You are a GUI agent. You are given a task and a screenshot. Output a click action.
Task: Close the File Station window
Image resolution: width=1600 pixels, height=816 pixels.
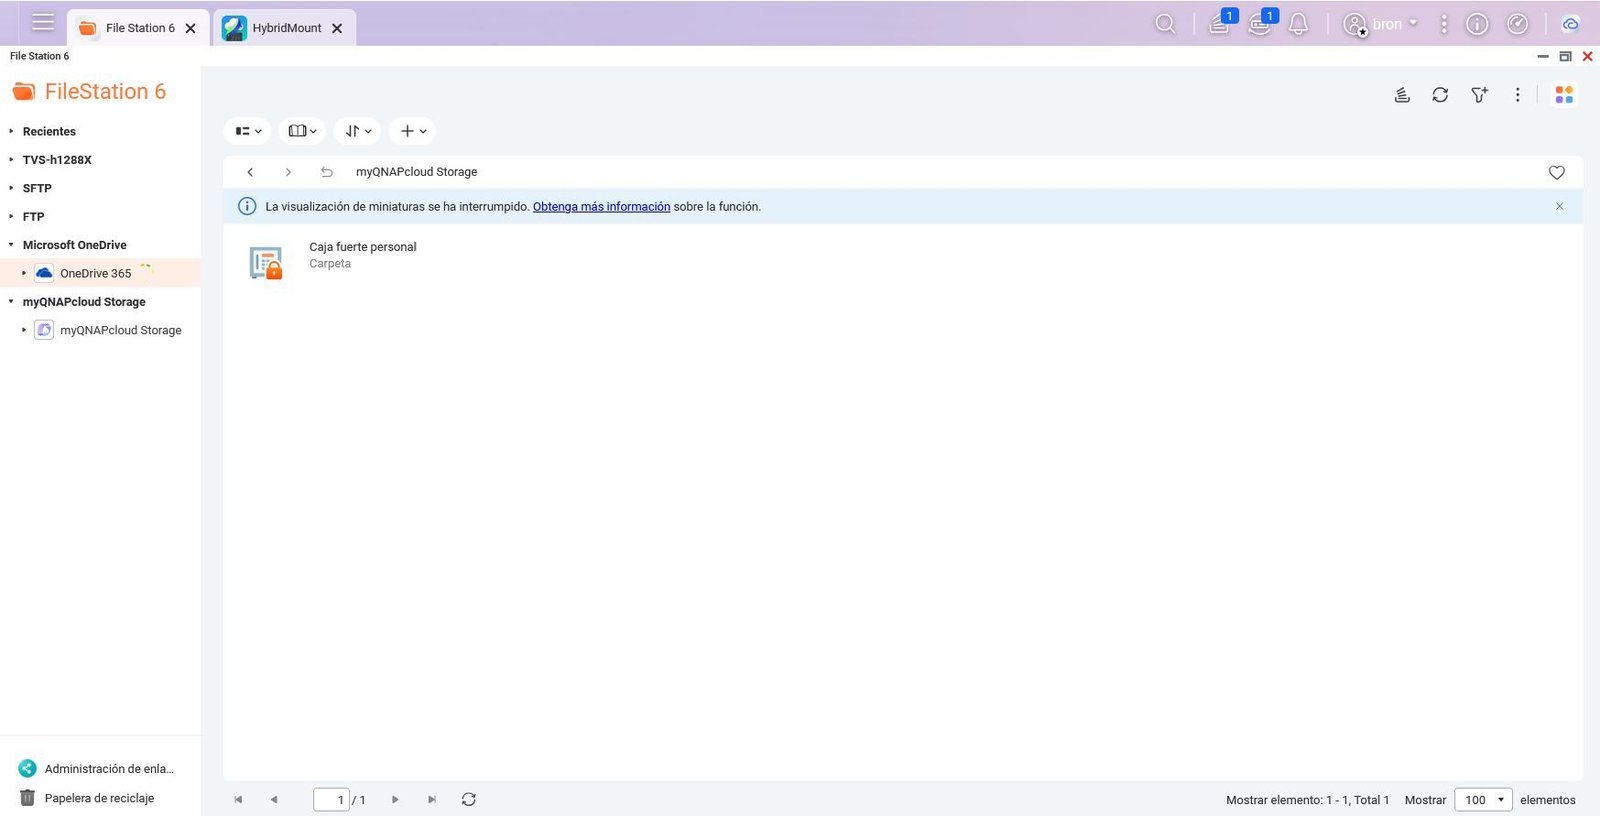coord(1587,57)
